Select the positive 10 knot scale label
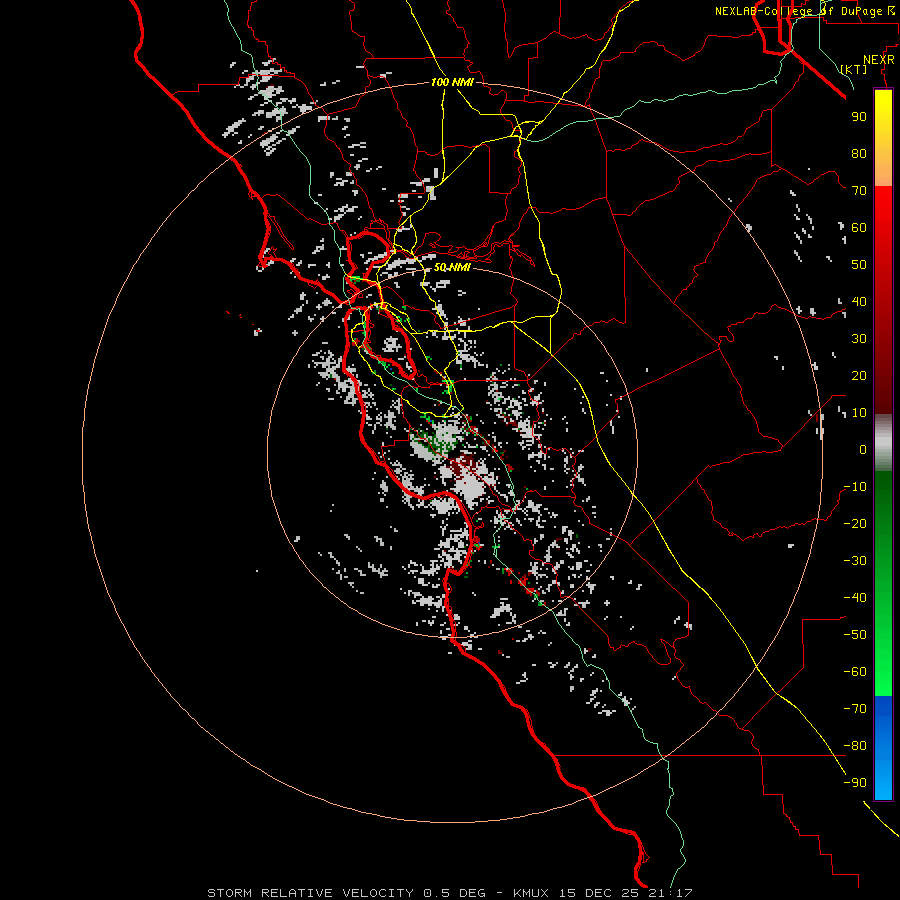Image resolution: width=900 pixels, height=900 pixels. [x=859, y=413]
